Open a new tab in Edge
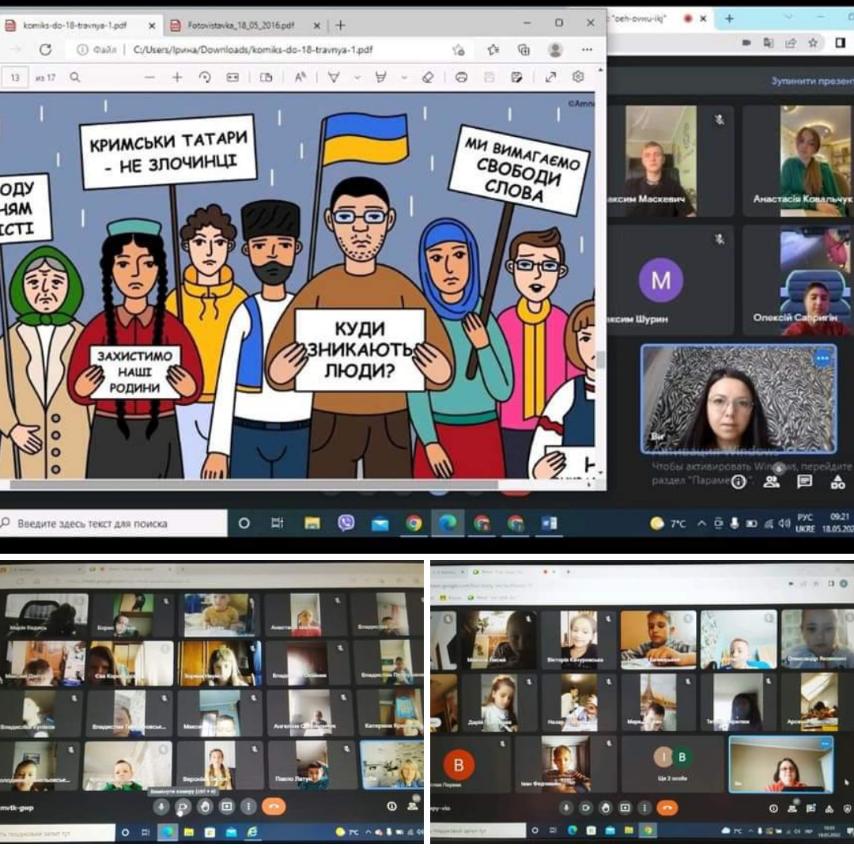This screenshot has width=854, height=848. (x=340, y=25)
